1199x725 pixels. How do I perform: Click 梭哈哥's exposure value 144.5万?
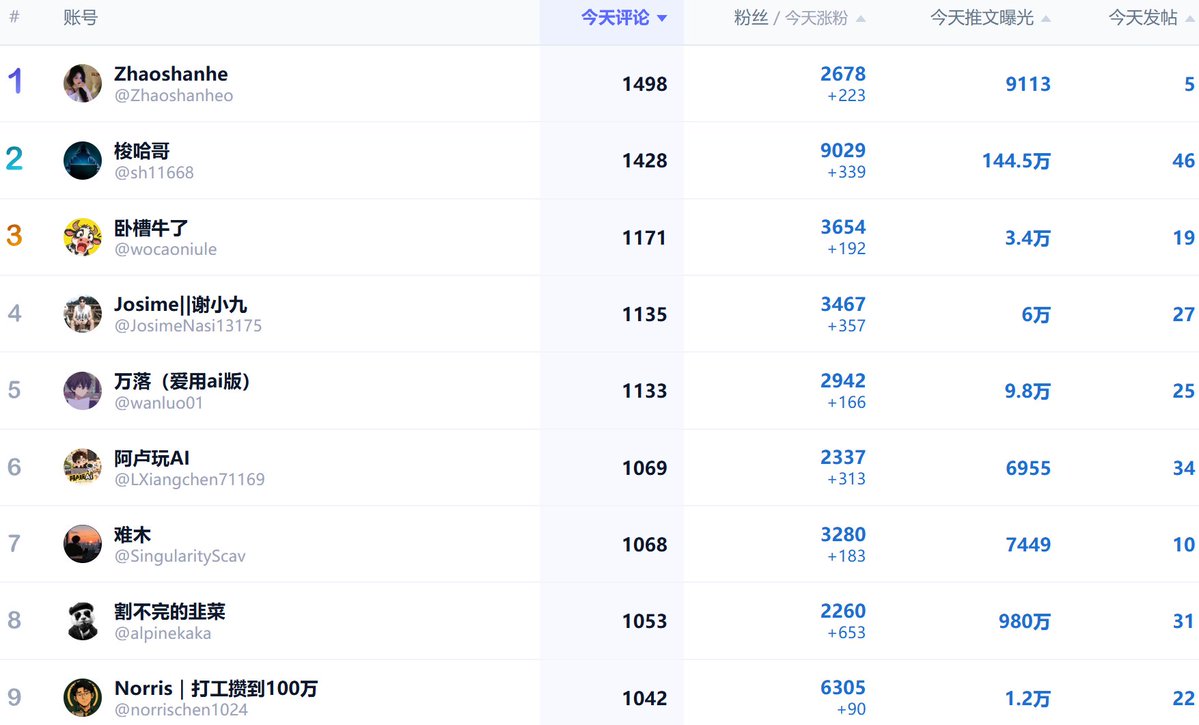pos(1016,161)
